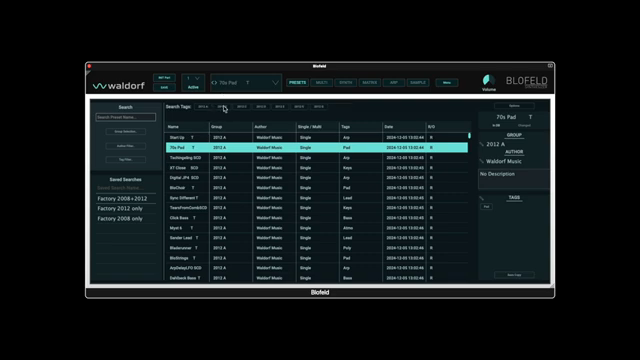Open the Group Selection filter

(x=126, y=131)
